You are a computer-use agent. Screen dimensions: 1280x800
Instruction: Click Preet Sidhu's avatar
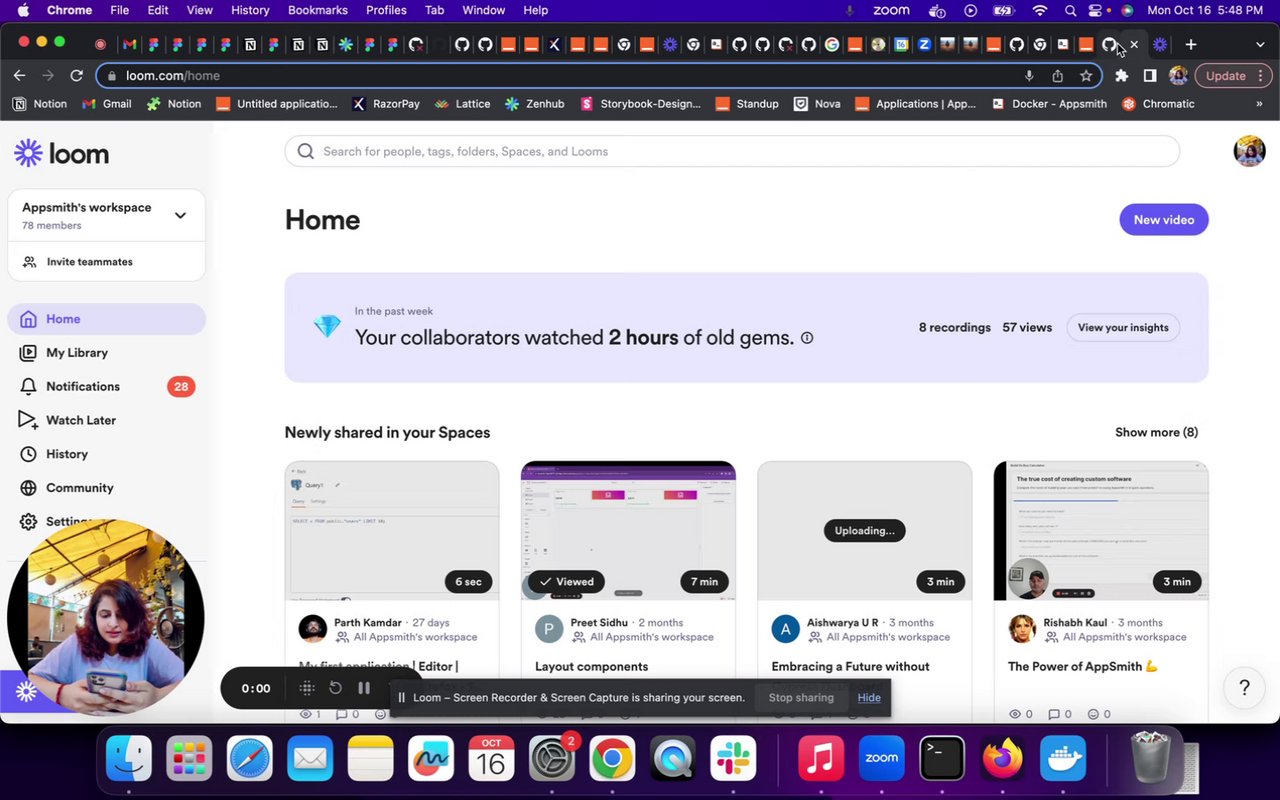click(549, 629)
